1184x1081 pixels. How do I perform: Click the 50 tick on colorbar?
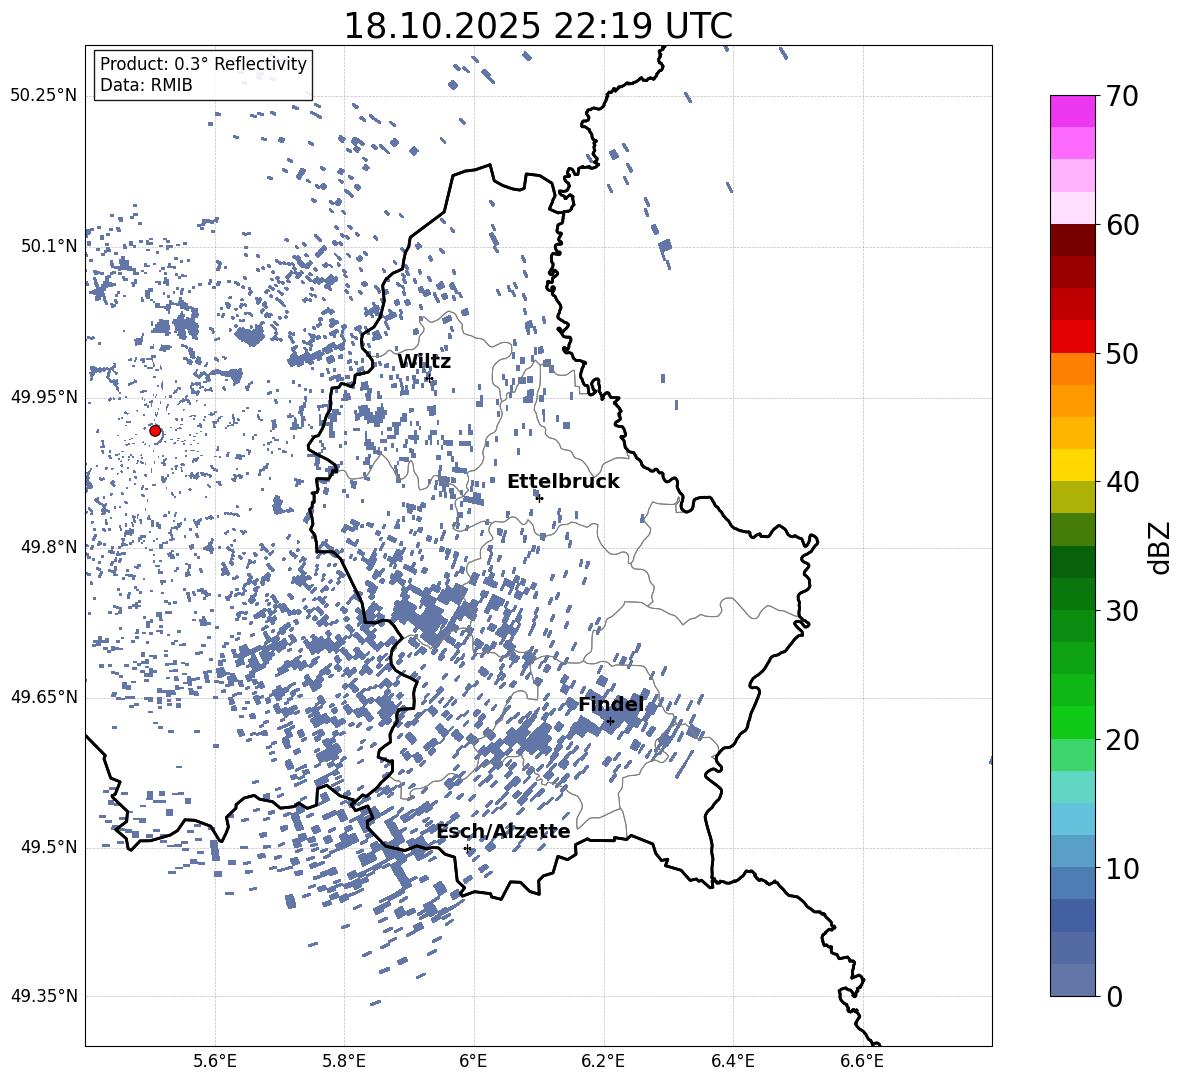point(1122,353)
